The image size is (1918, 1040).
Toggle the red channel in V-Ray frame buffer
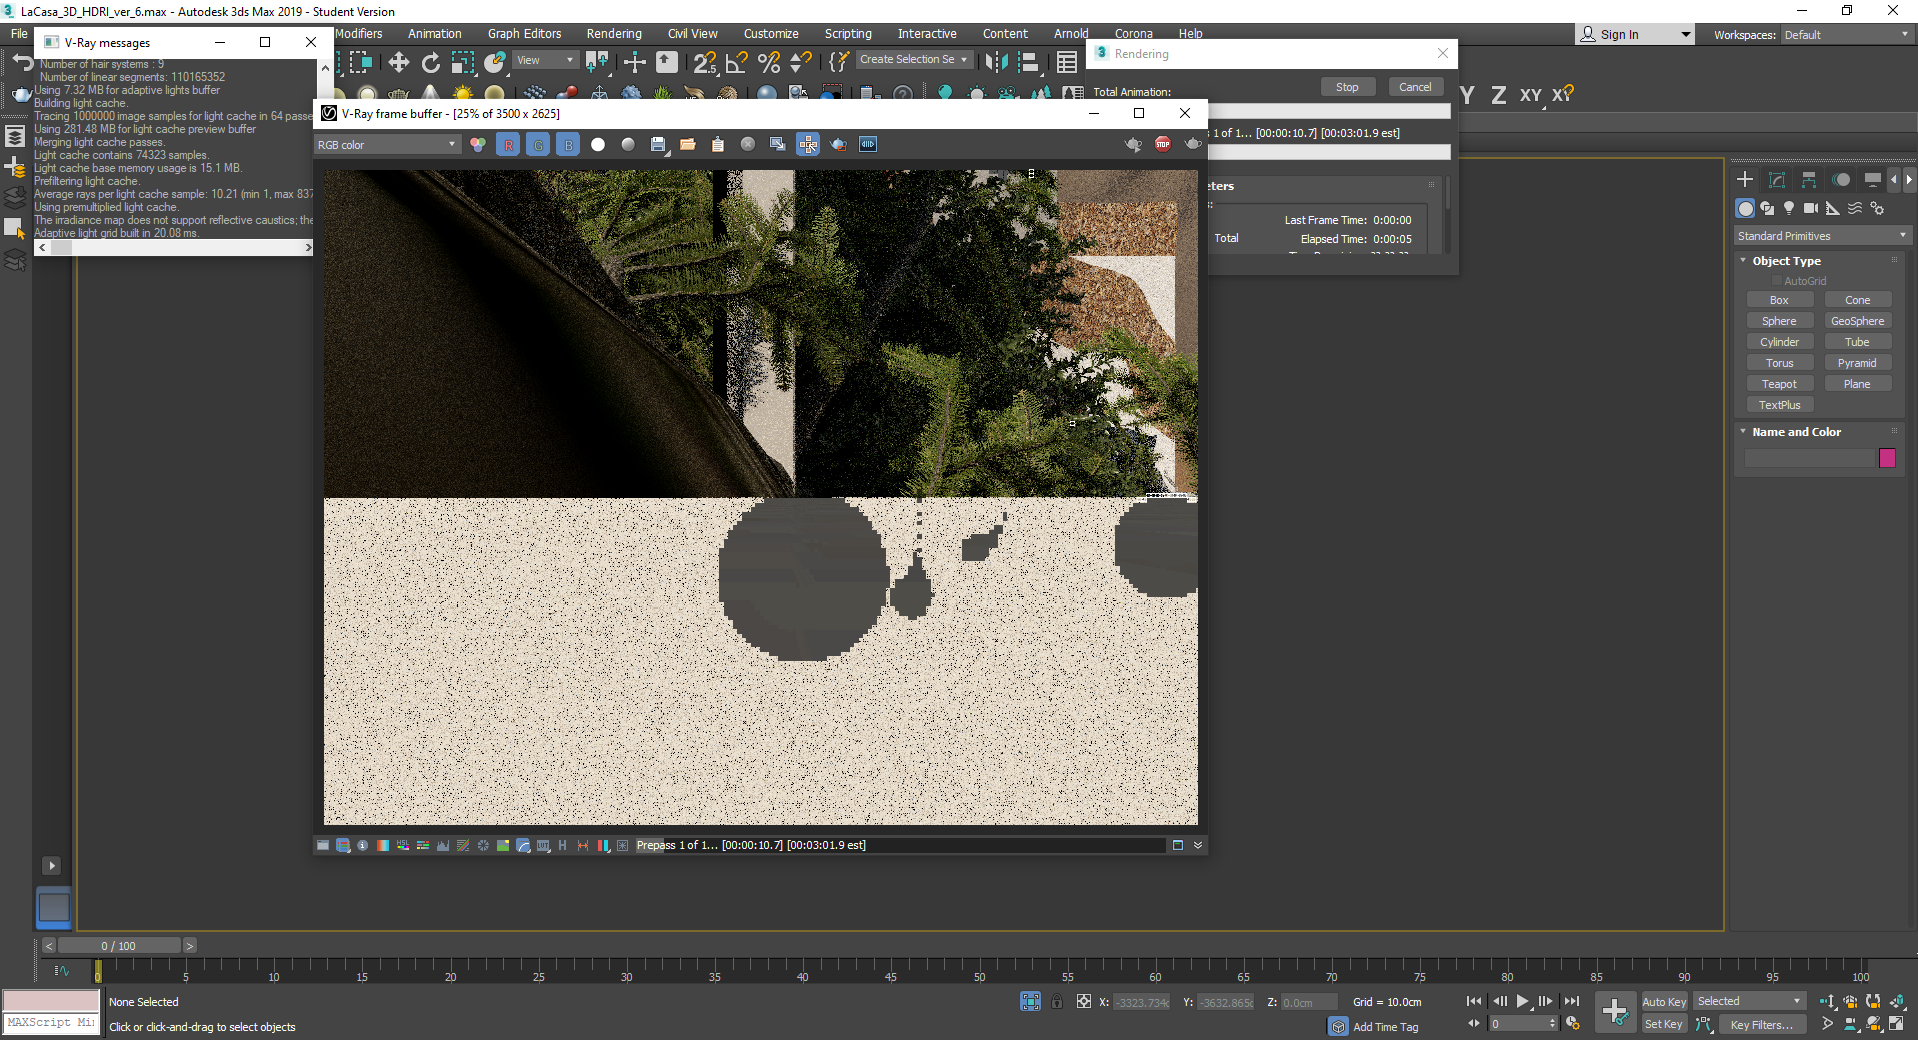point(508,145)
